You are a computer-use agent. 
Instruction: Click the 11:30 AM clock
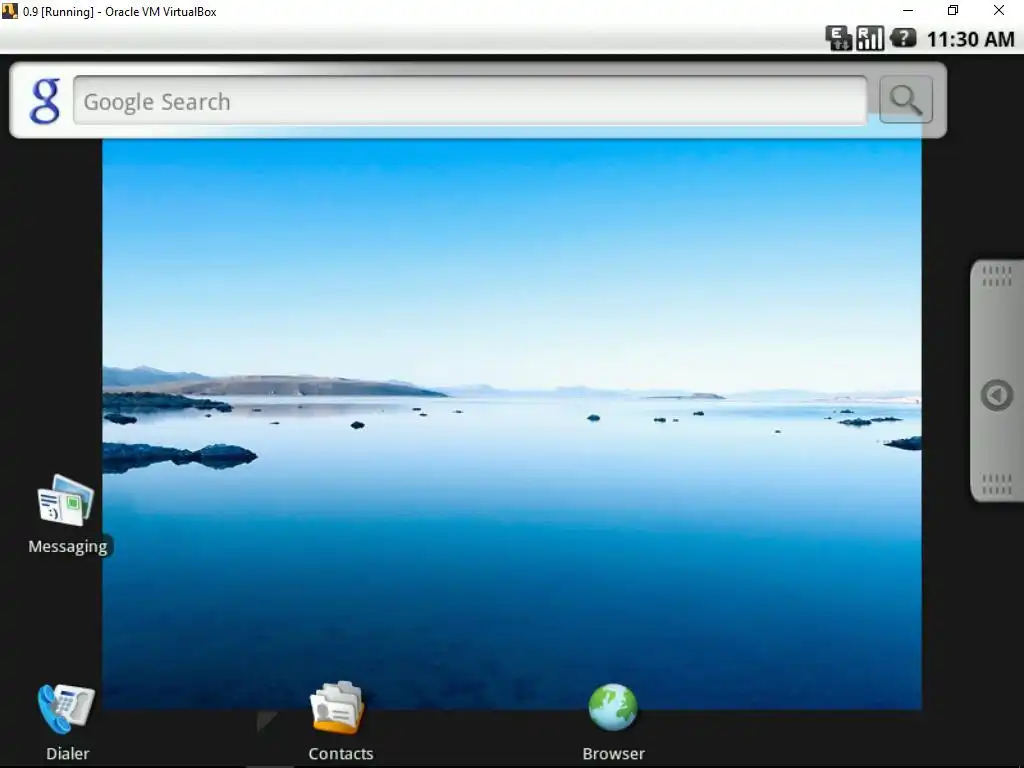pyautogui.click(x=970, y=39)
